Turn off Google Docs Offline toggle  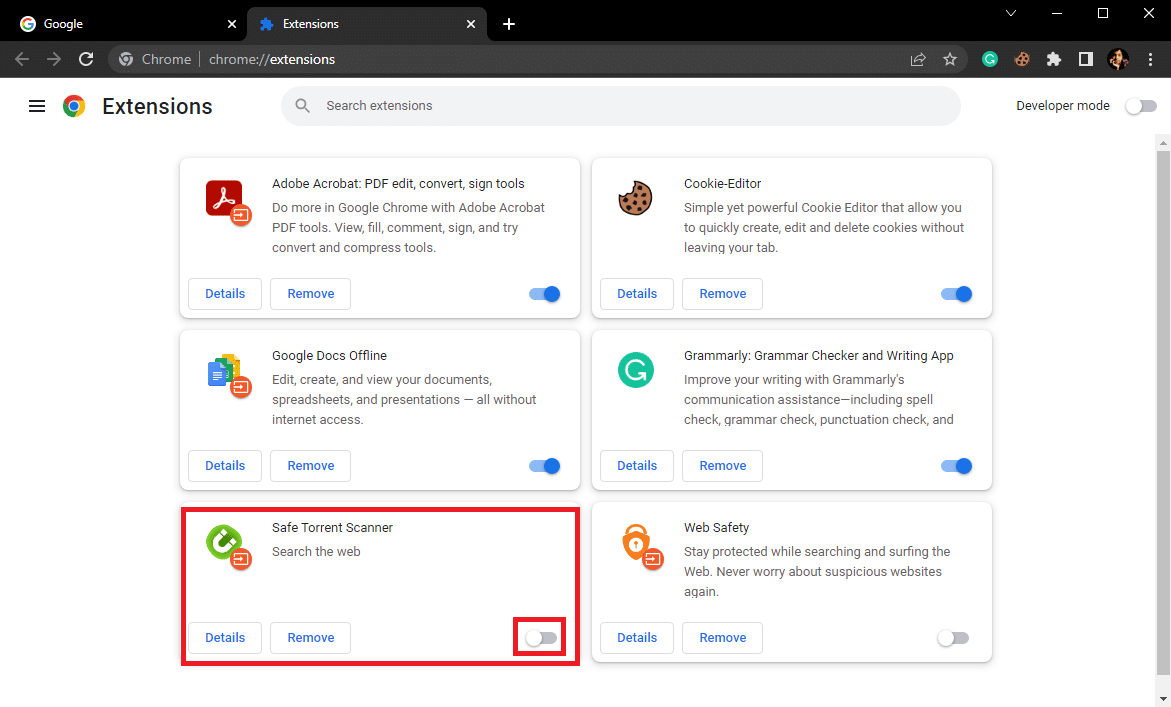(544, 466)
